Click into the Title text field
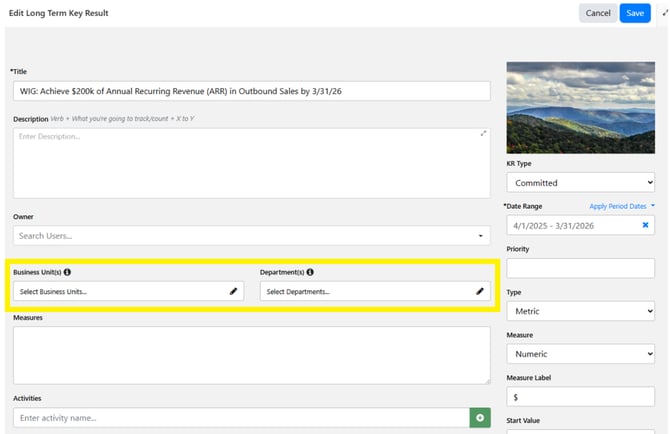The height and width of the screenshot is (434, 670). 252,91
